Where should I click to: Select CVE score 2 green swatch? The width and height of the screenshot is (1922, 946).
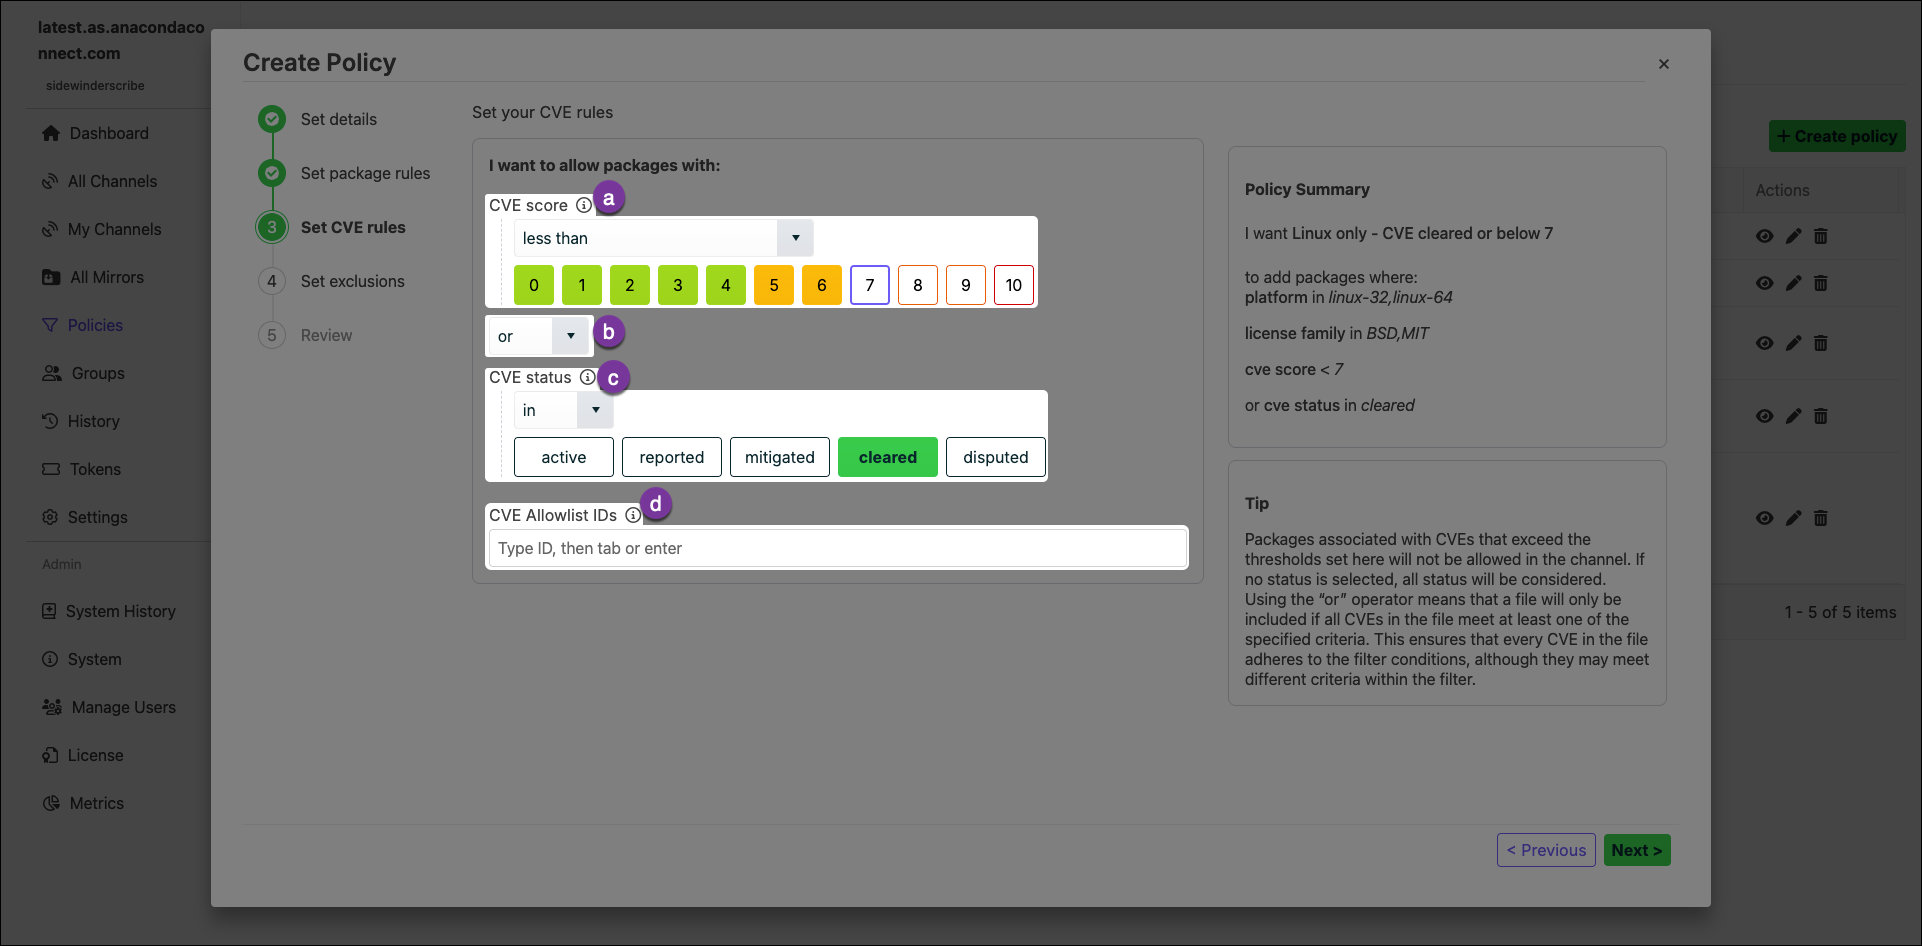(x=630, y=285)
